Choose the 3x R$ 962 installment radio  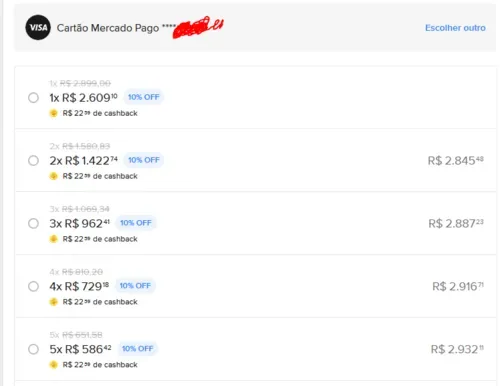coord(33,223)
